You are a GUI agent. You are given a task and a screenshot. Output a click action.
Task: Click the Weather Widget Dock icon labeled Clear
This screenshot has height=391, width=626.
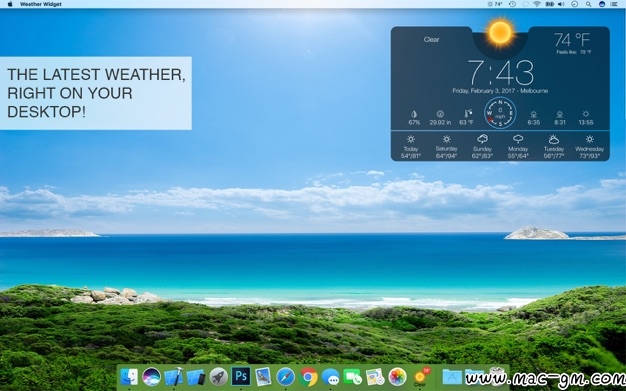[x=420, y=377]
